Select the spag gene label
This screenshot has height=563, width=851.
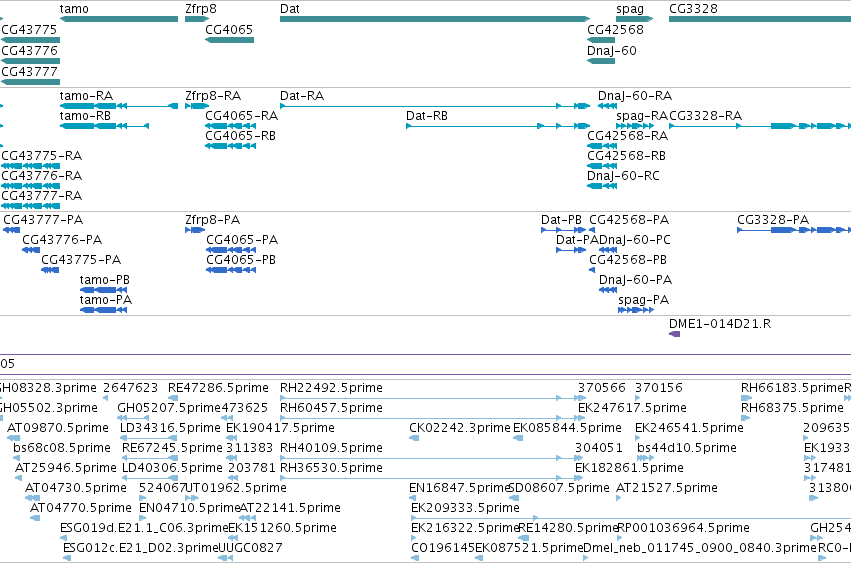[x=630, y=9]
